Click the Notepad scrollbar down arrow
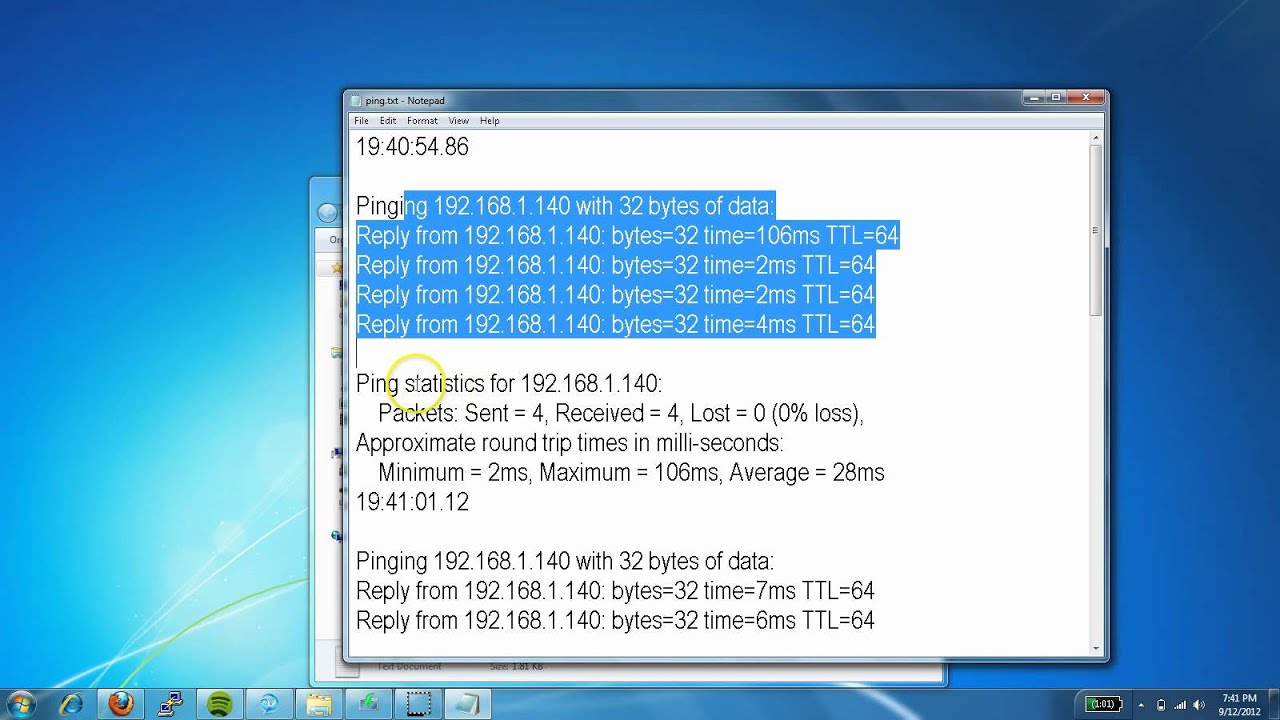Viewport: 1280px width, 720px height. pos(1095,648)
